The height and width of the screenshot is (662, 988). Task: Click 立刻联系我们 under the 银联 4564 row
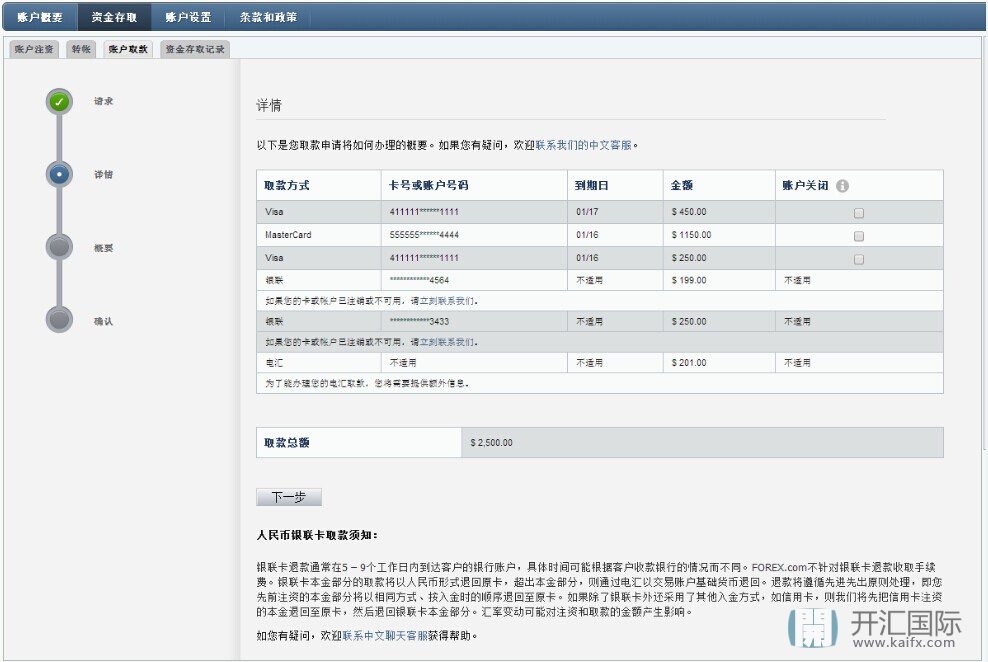pyautogui.click(x=451, y=300)
